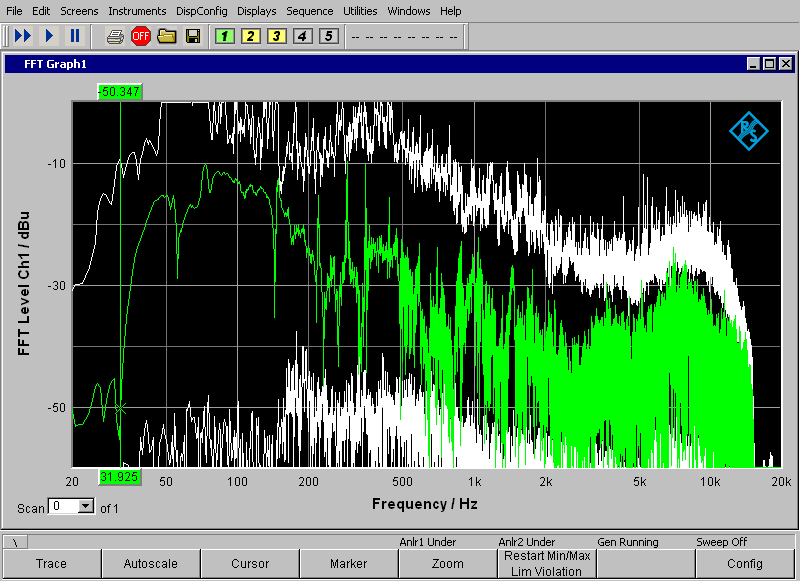Click the Frequency / Hz axis label
This screenshot has height=581, width=800.
pos(424,504)
